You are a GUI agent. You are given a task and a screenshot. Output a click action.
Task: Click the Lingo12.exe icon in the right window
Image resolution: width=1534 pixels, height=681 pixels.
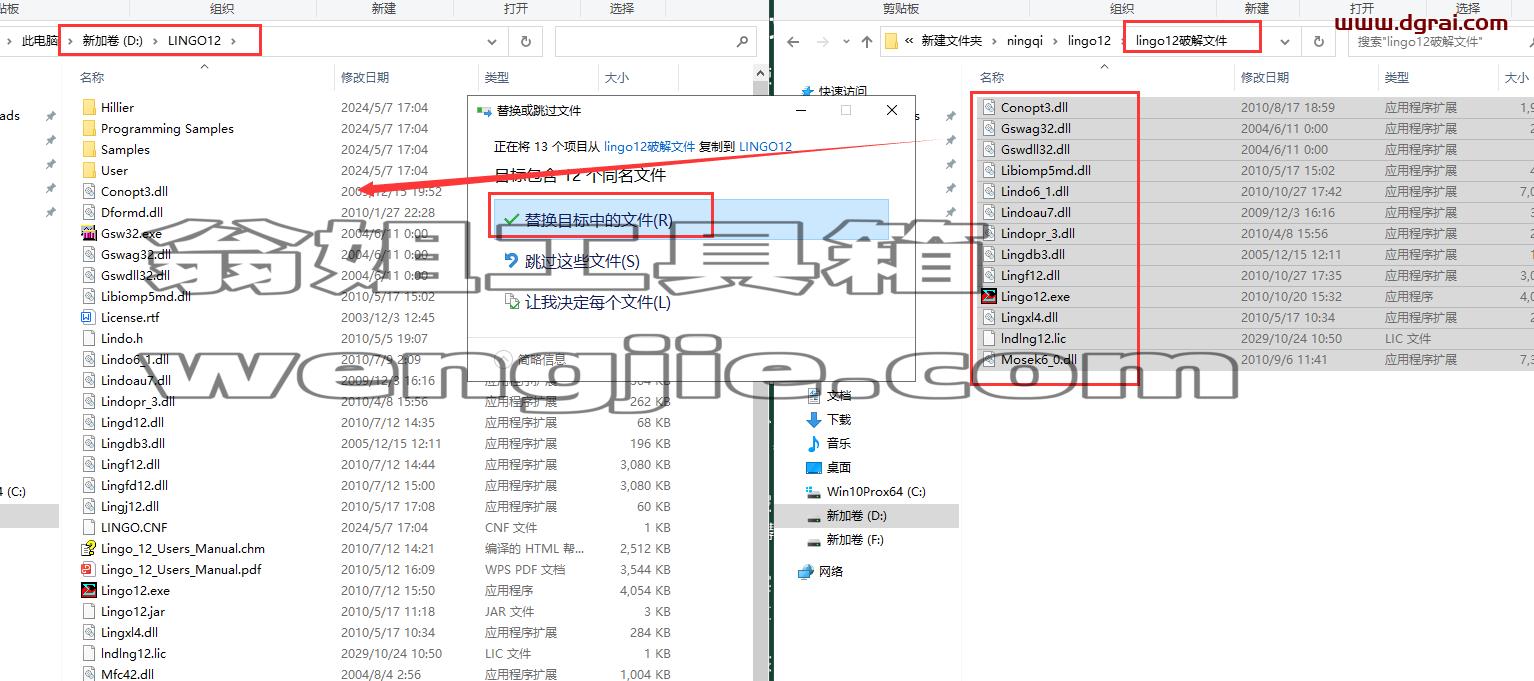click(989, 296)
